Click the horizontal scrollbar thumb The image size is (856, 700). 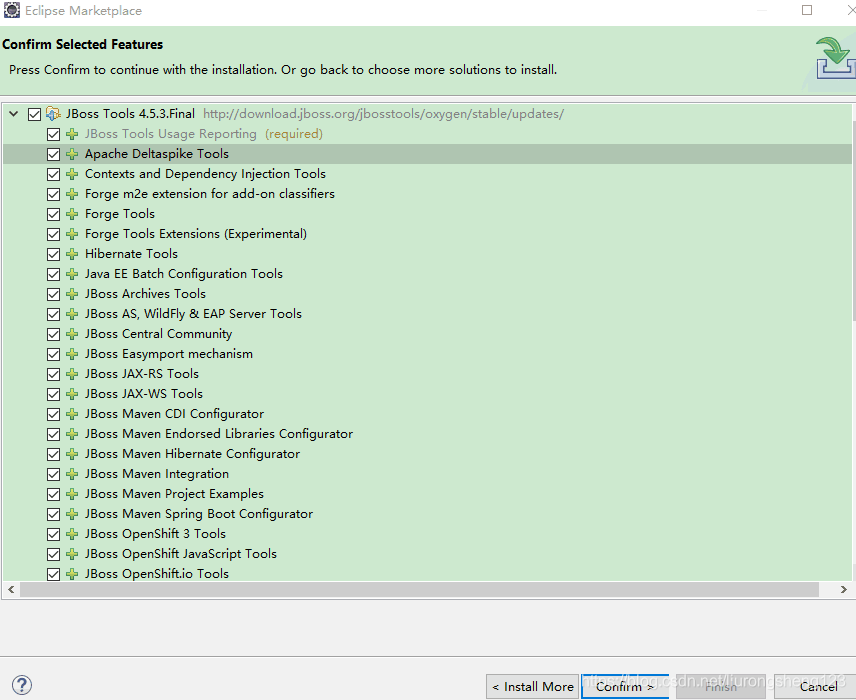419,590
